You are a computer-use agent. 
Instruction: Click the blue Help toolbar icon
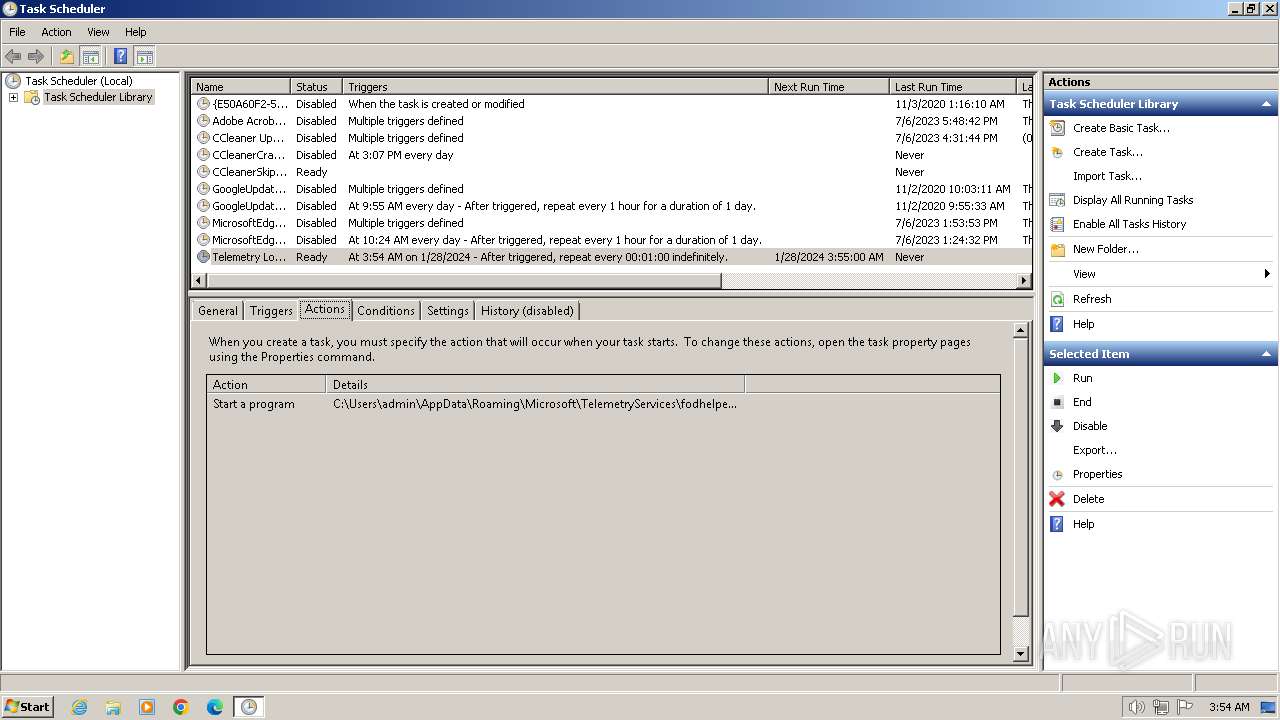121,57
